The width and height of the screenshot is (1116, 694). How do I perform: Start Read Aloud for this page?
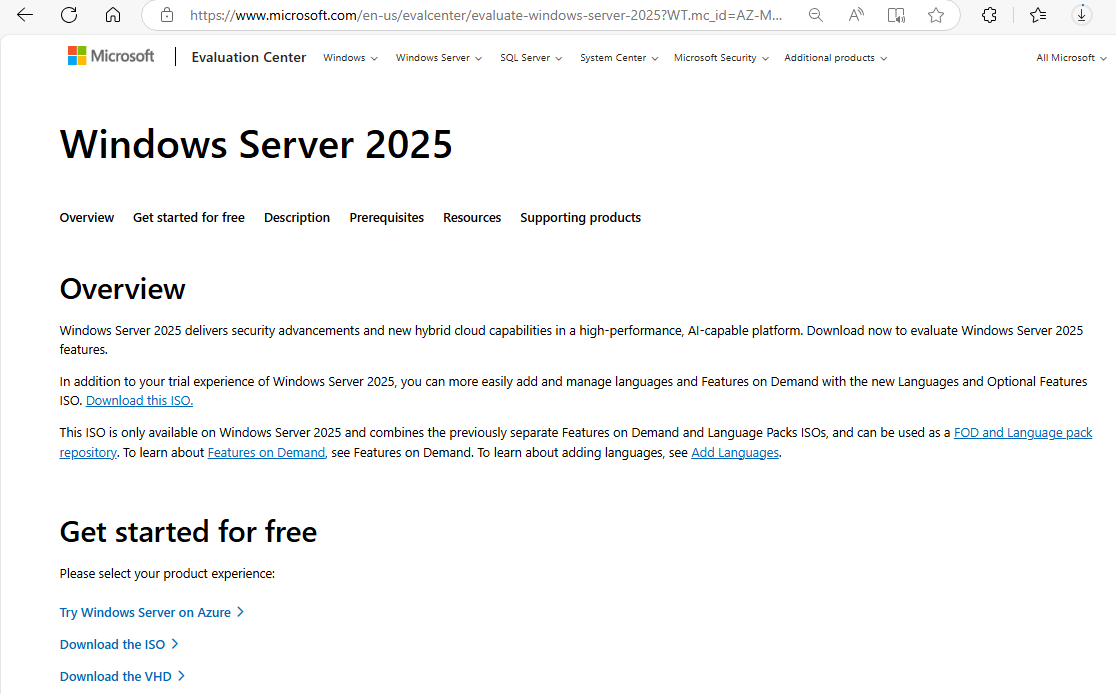click(855, 15)
